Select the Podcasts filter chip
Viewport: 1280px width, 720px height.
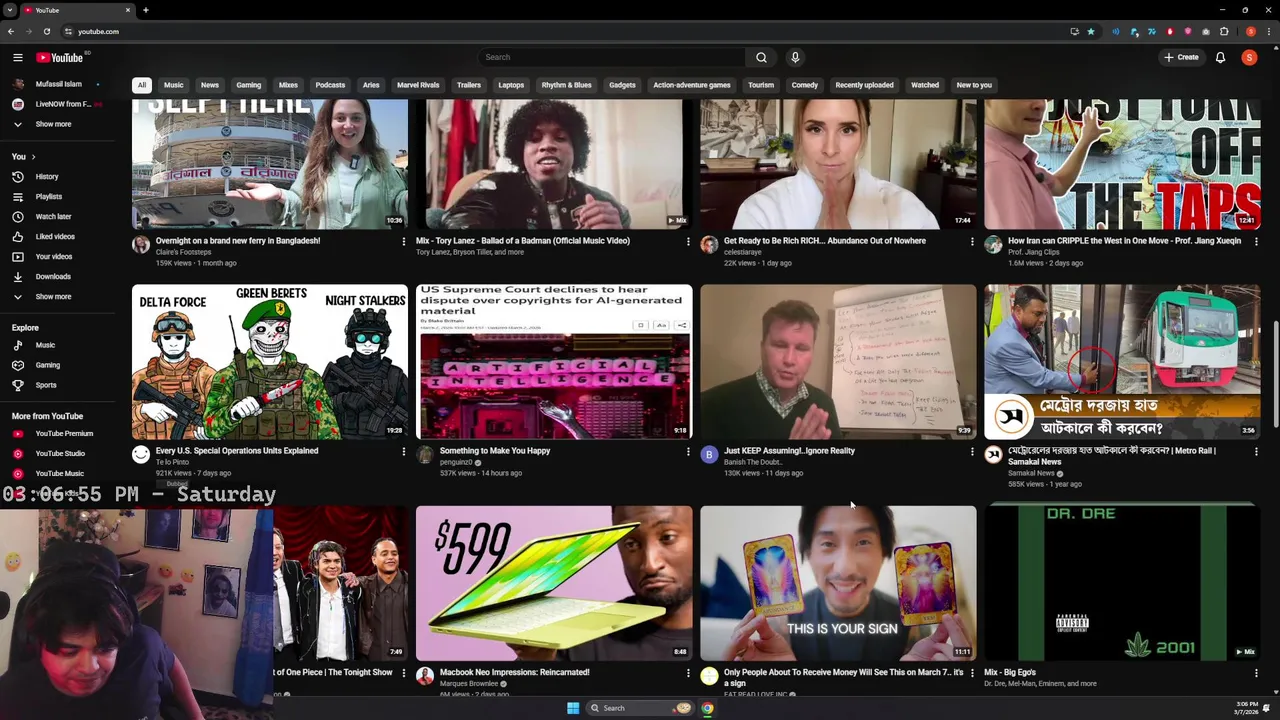(330, 85)
